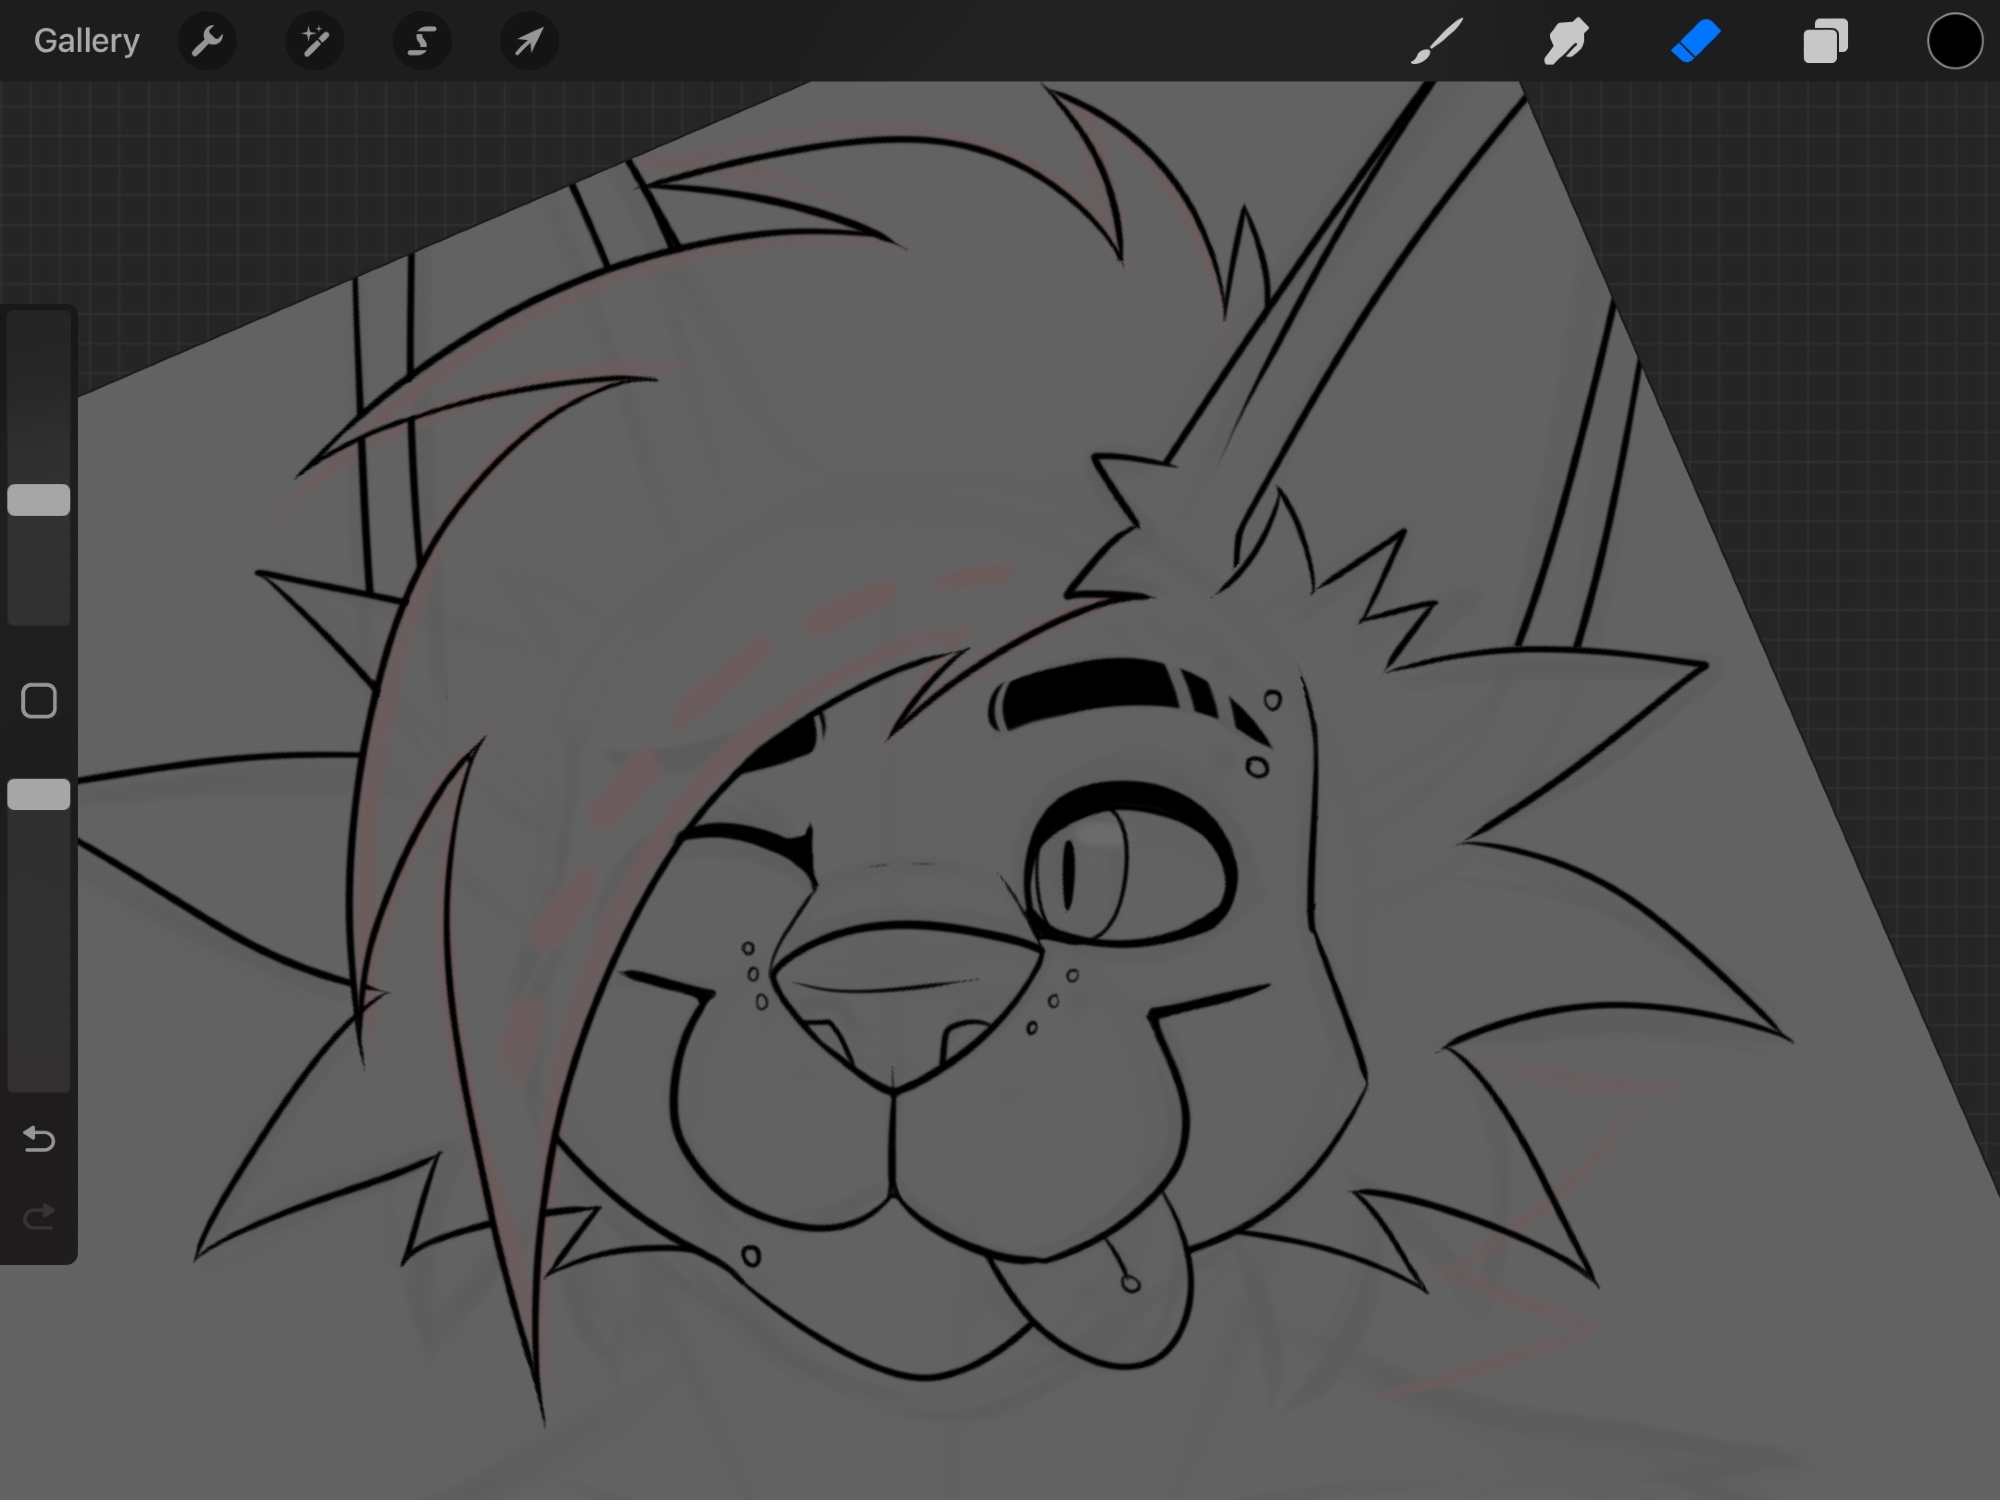This screenshot has width=2000, height=1500.
Task: Undo the last action
Action: (39, 1138)
